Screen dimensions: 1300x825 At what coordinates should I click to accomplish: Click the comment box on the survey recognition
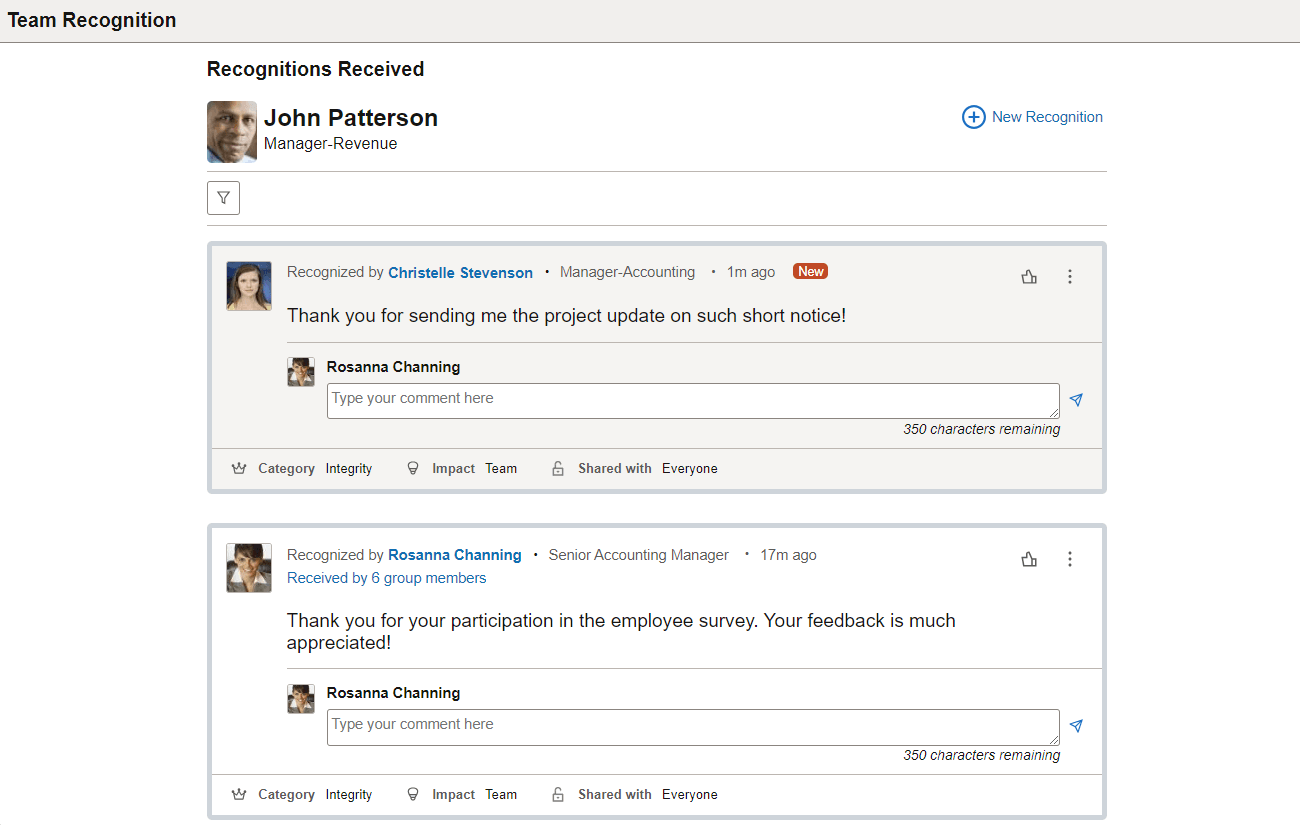(693, 726)
